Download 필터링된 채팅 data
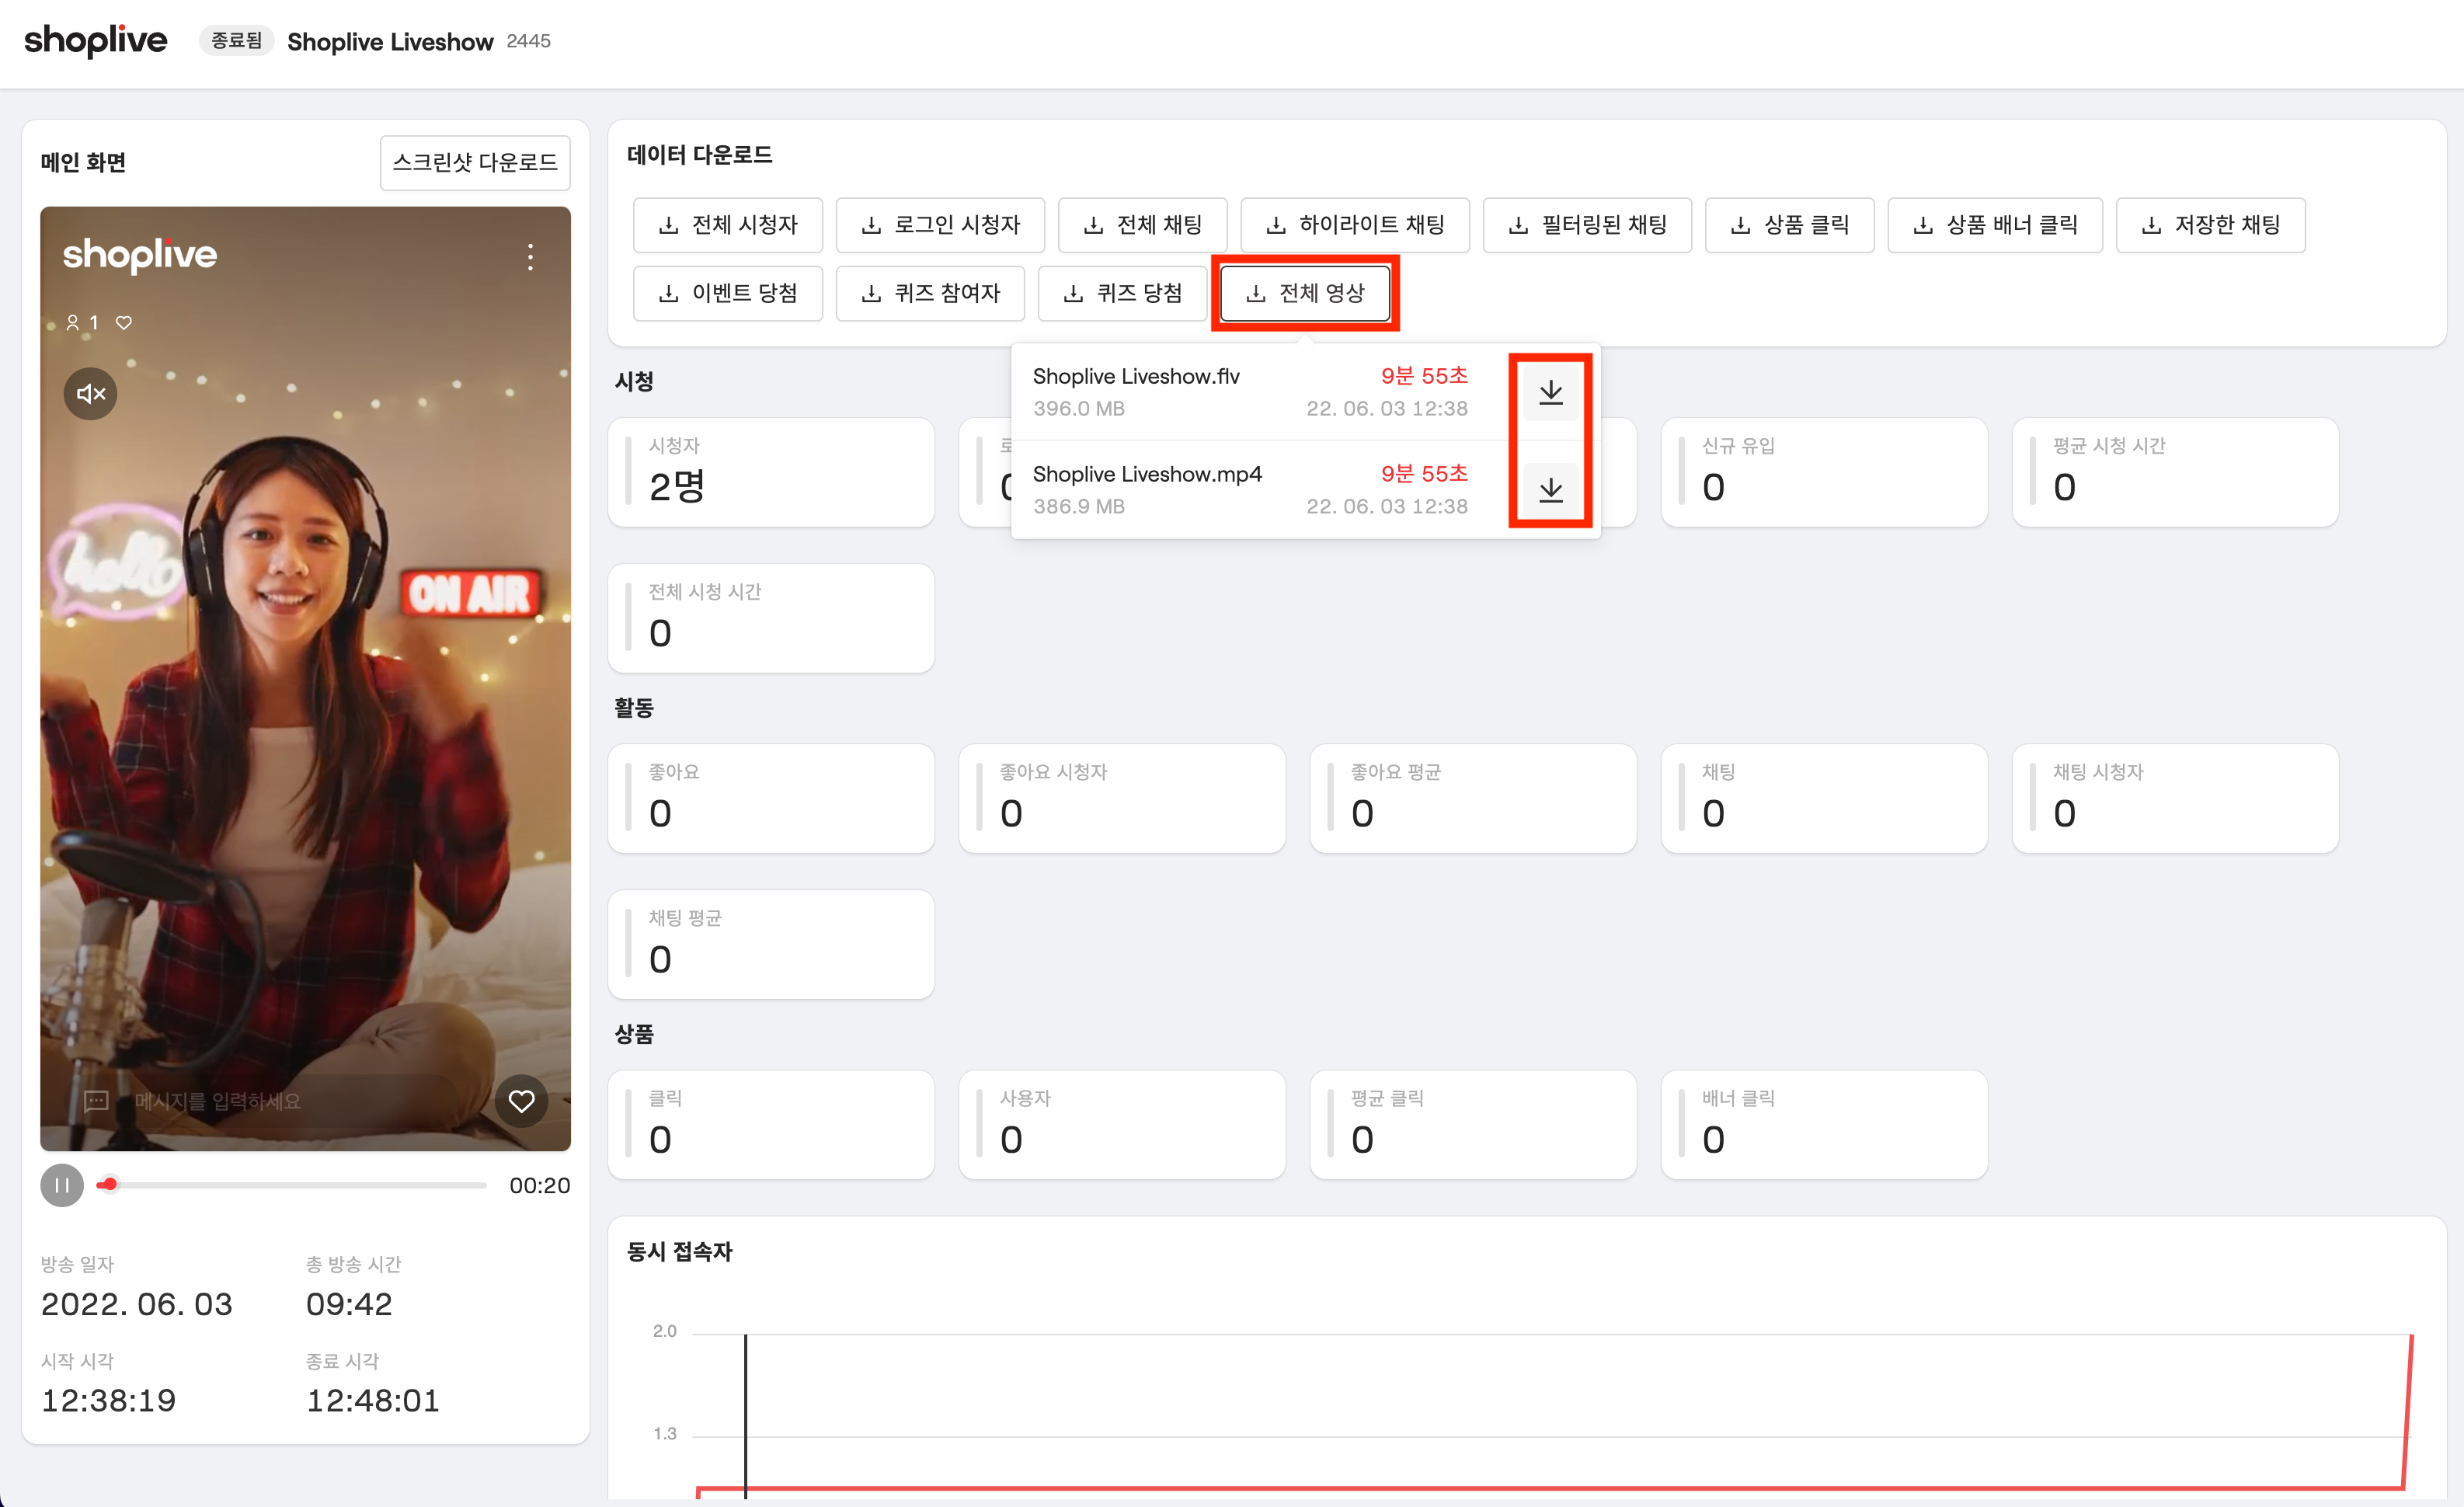The width and height of the screenshot is (2464, 1507). coord(1587,225)
